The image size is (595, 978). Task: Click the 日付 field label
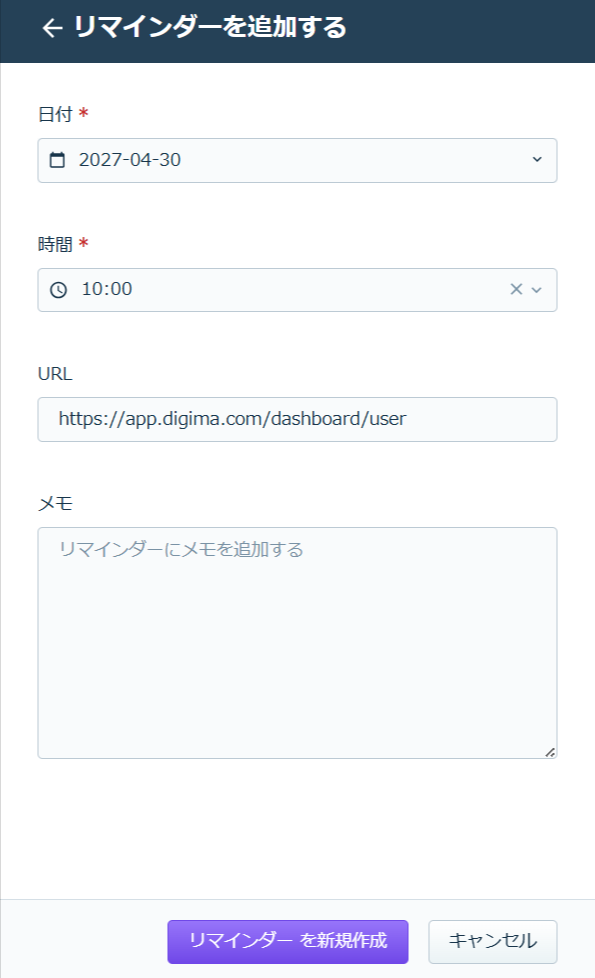click(x=56, y=114)
